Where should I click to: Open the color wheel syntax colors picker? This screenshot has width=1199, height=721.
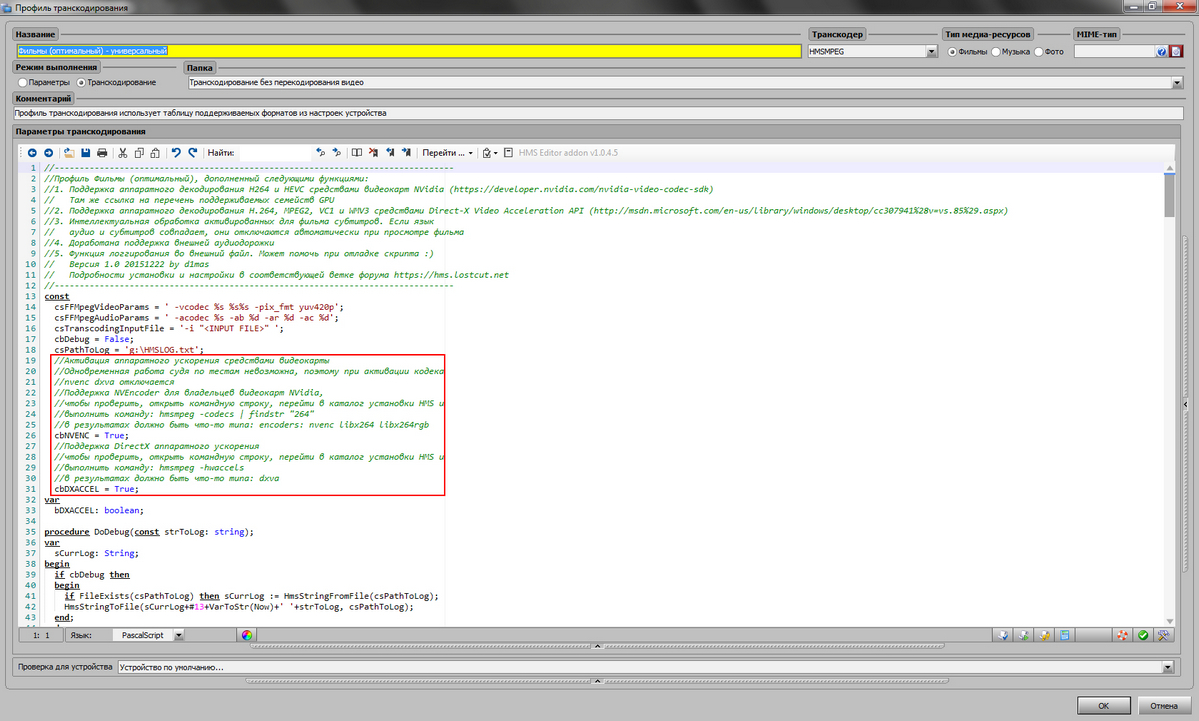[246, 634]
